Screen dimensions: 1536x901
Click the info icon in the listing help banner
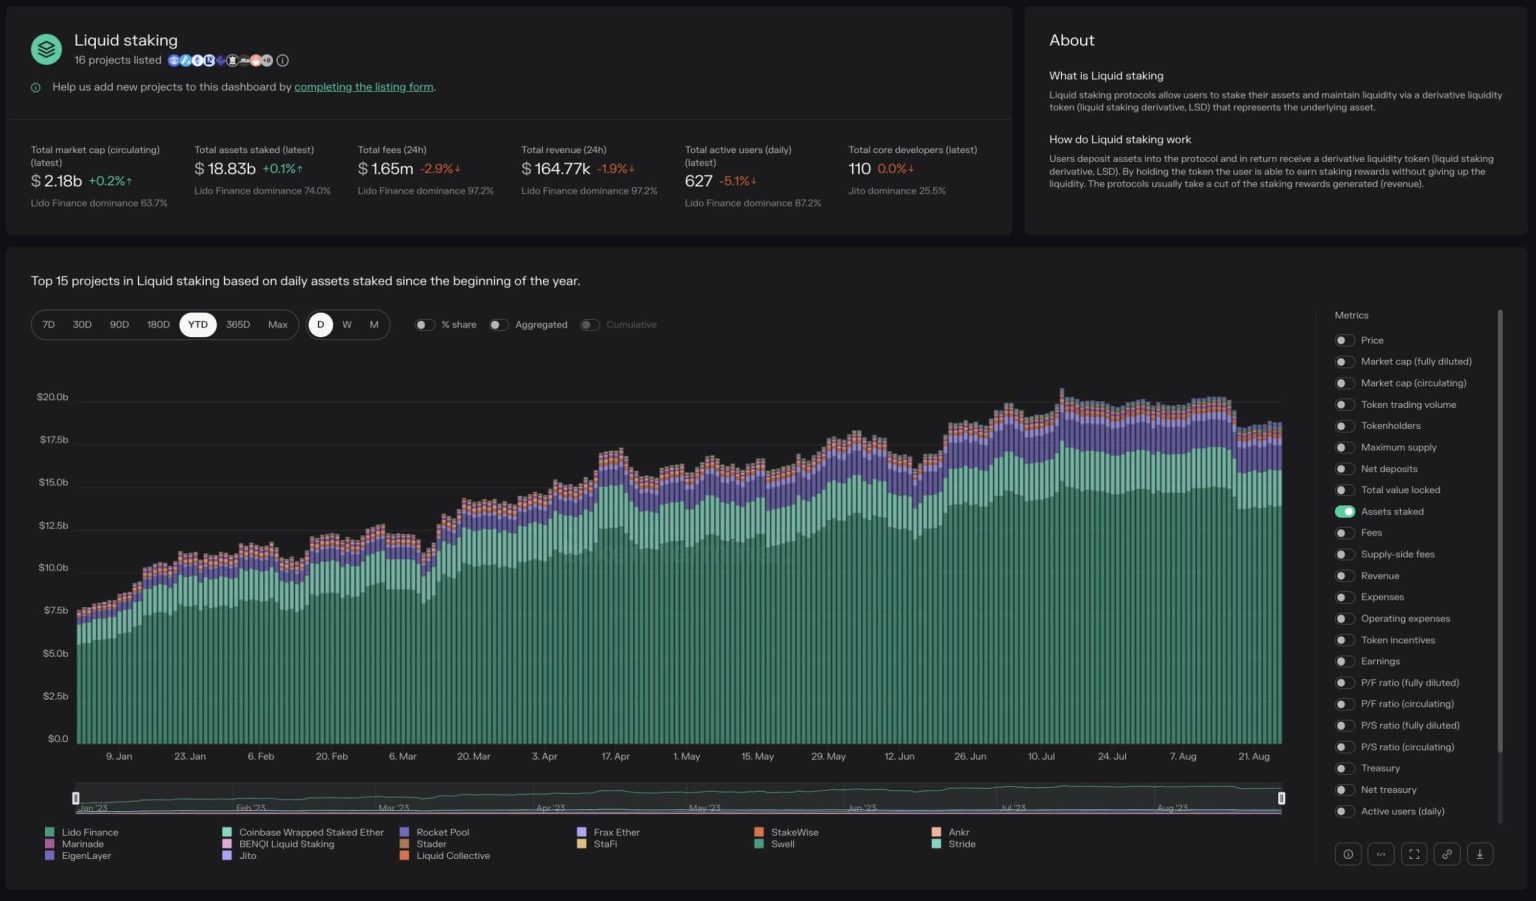[x=36, y=87]
